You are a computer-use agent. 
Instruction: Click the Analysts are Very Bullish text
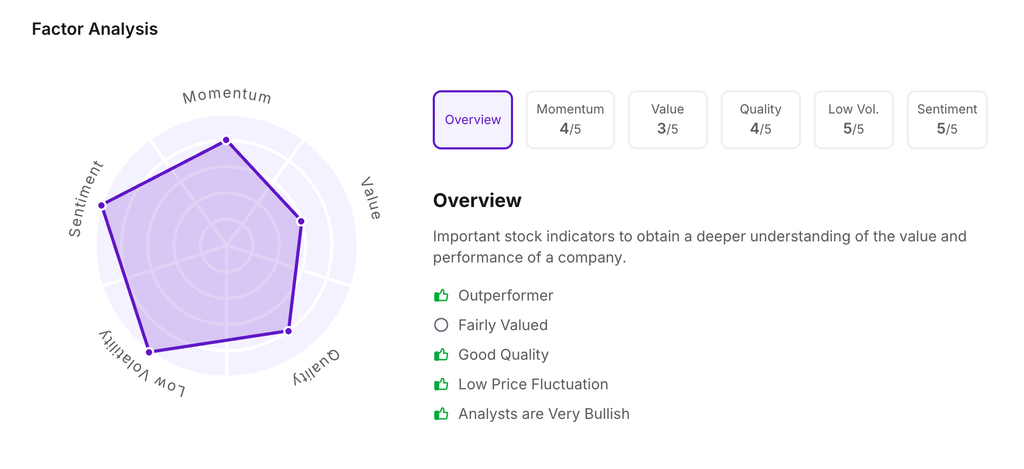tap(543, 414)
